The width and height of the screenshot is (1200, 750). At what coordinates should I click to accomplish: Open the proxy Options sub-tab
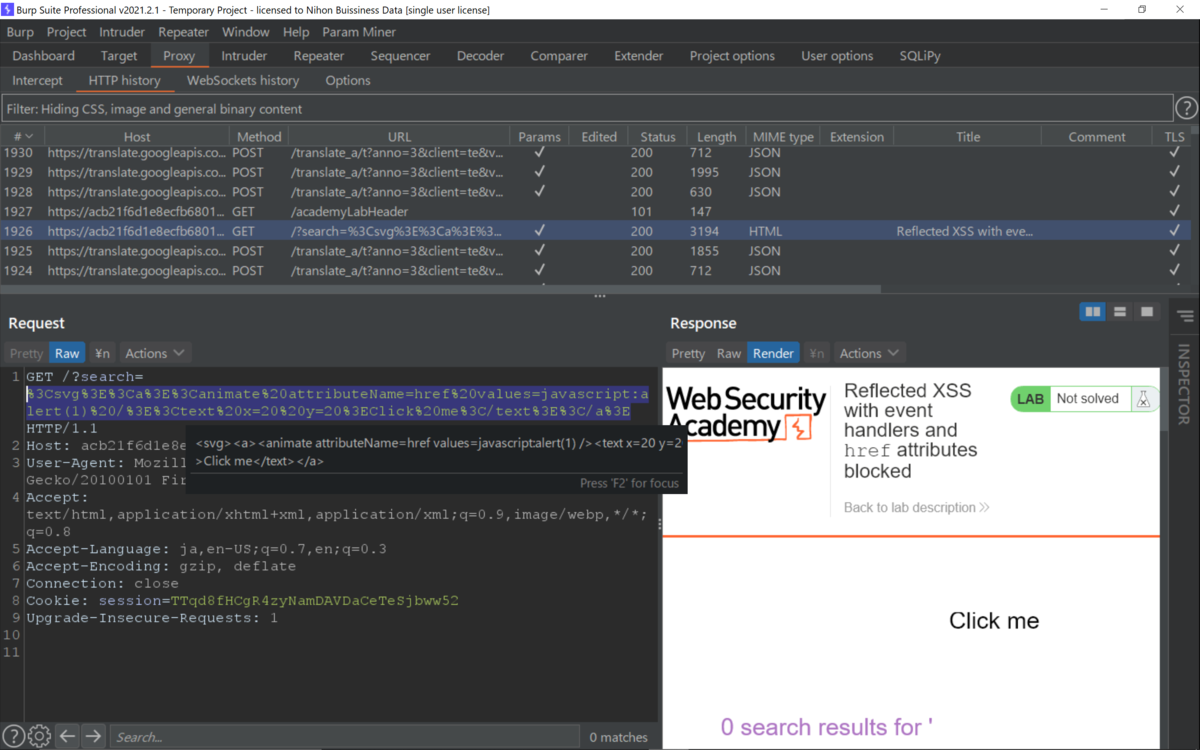348,80
